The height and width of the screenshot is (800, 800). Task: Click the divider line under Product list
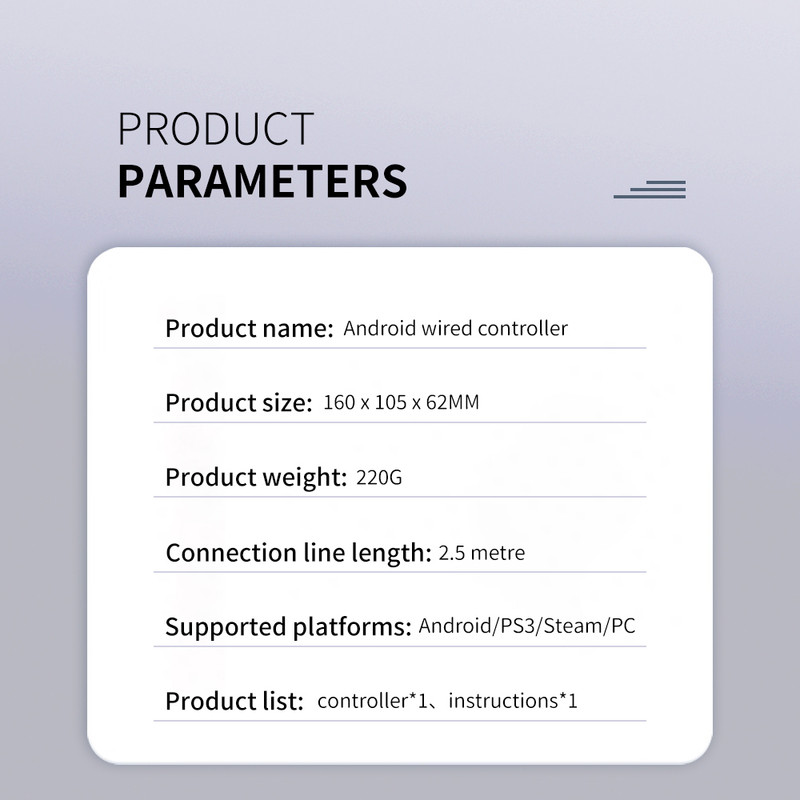coord(400,720)
